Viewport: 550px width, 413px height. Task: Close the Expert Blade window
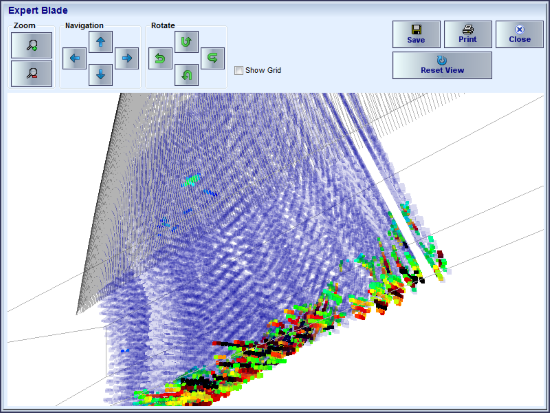pyautogui.click(x=519, y=34)
